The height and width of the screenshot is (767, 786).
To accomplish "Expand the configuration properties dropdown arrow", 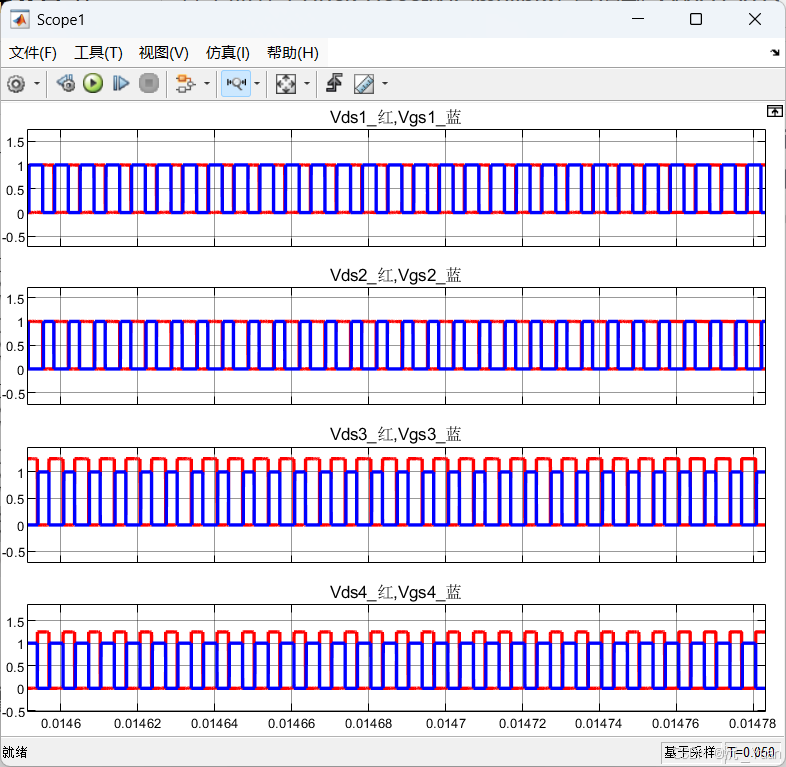I will 37,84.
